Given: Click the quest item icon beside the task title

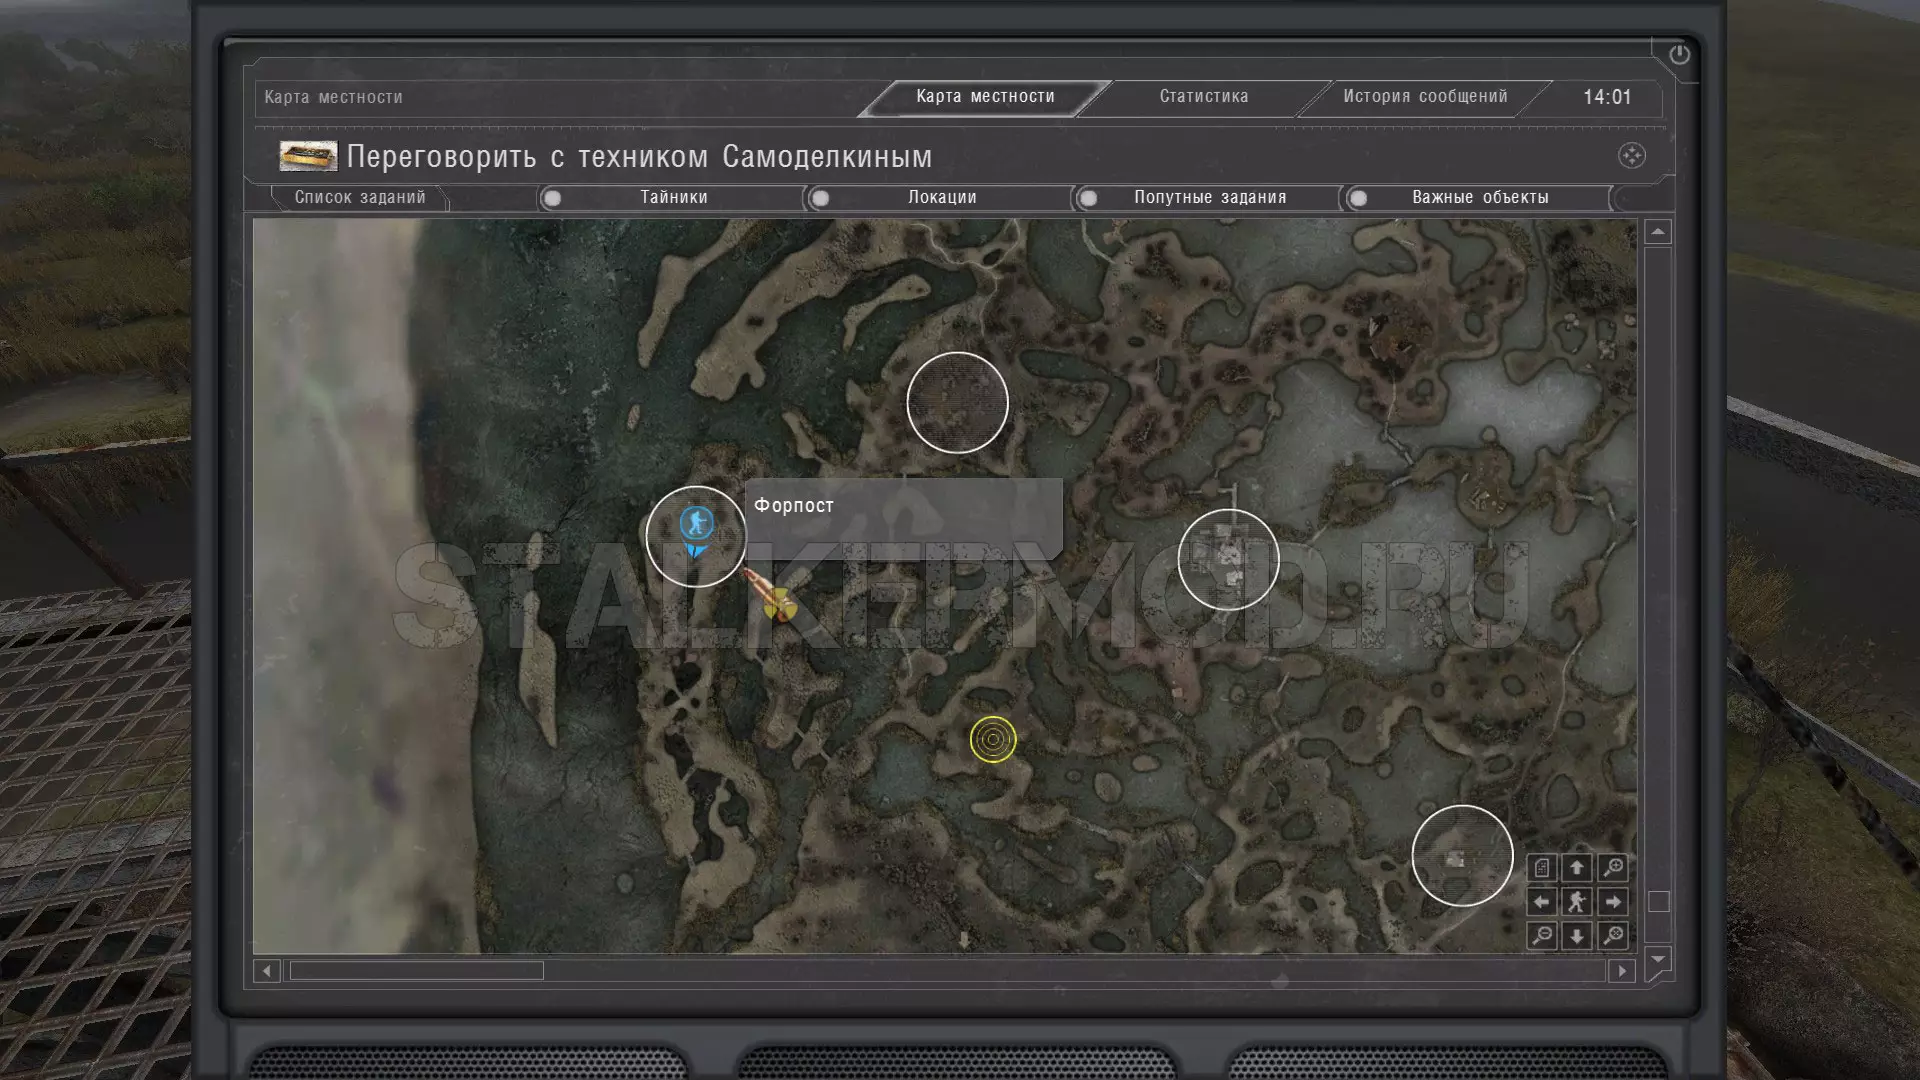Looking at the screenshot, I should click(308, 156).
